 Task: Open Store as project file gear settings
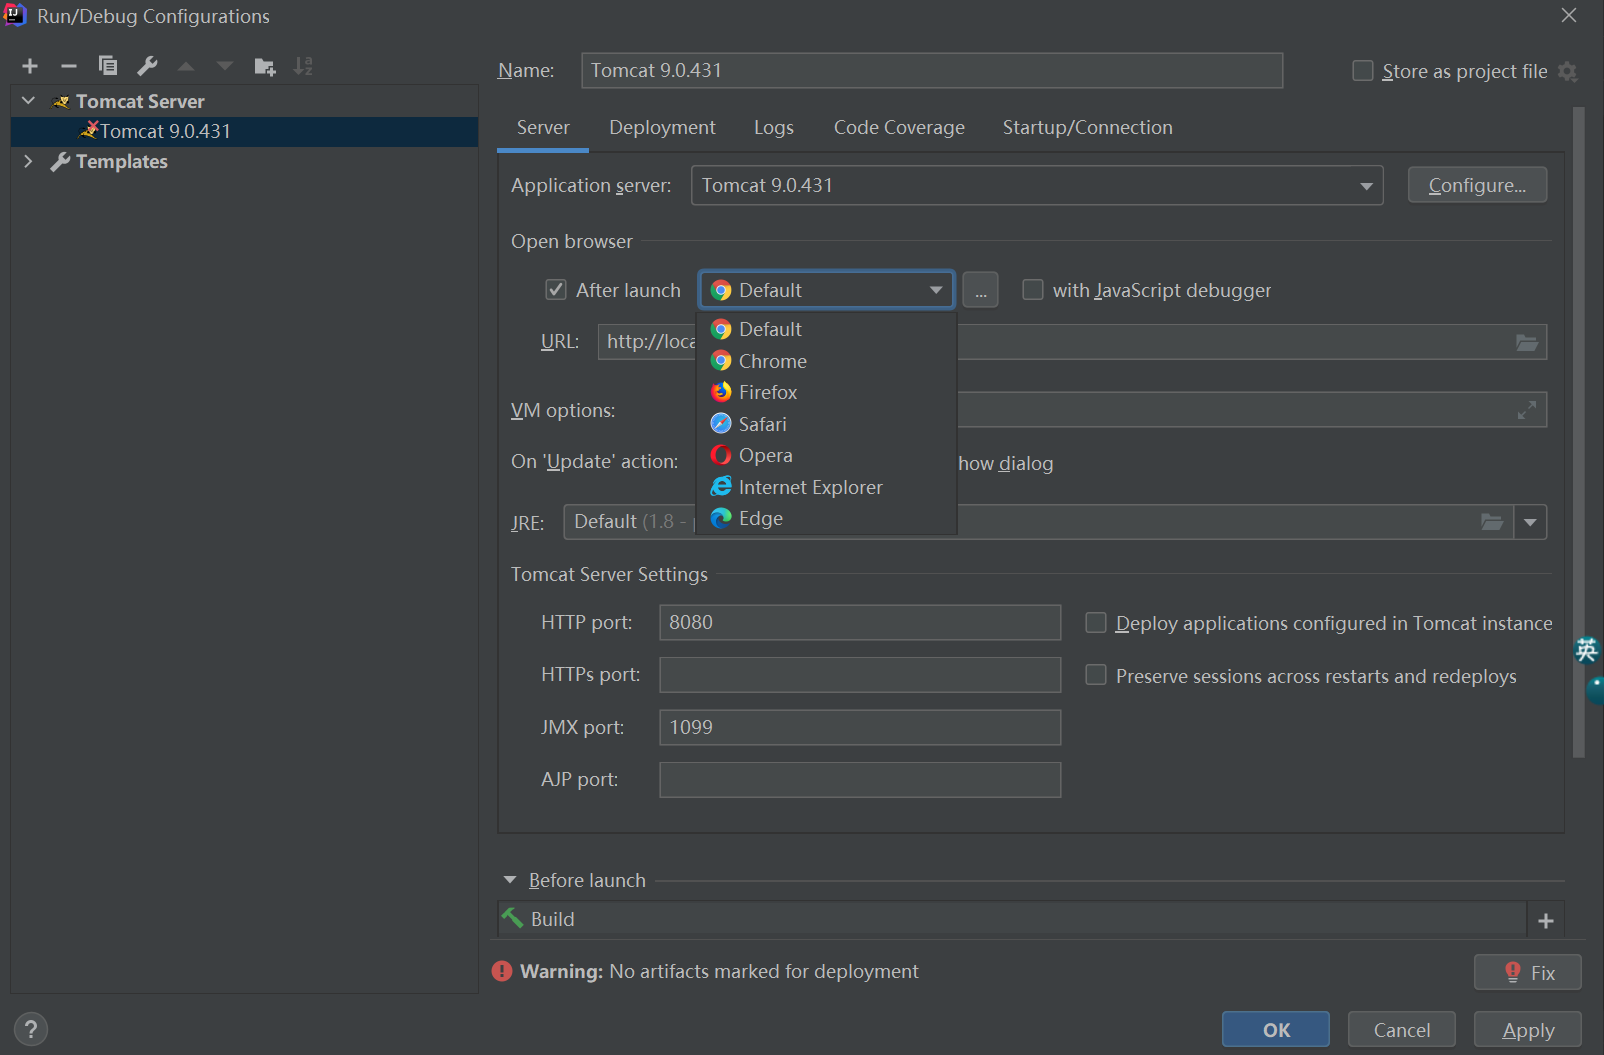(1568, 72)
